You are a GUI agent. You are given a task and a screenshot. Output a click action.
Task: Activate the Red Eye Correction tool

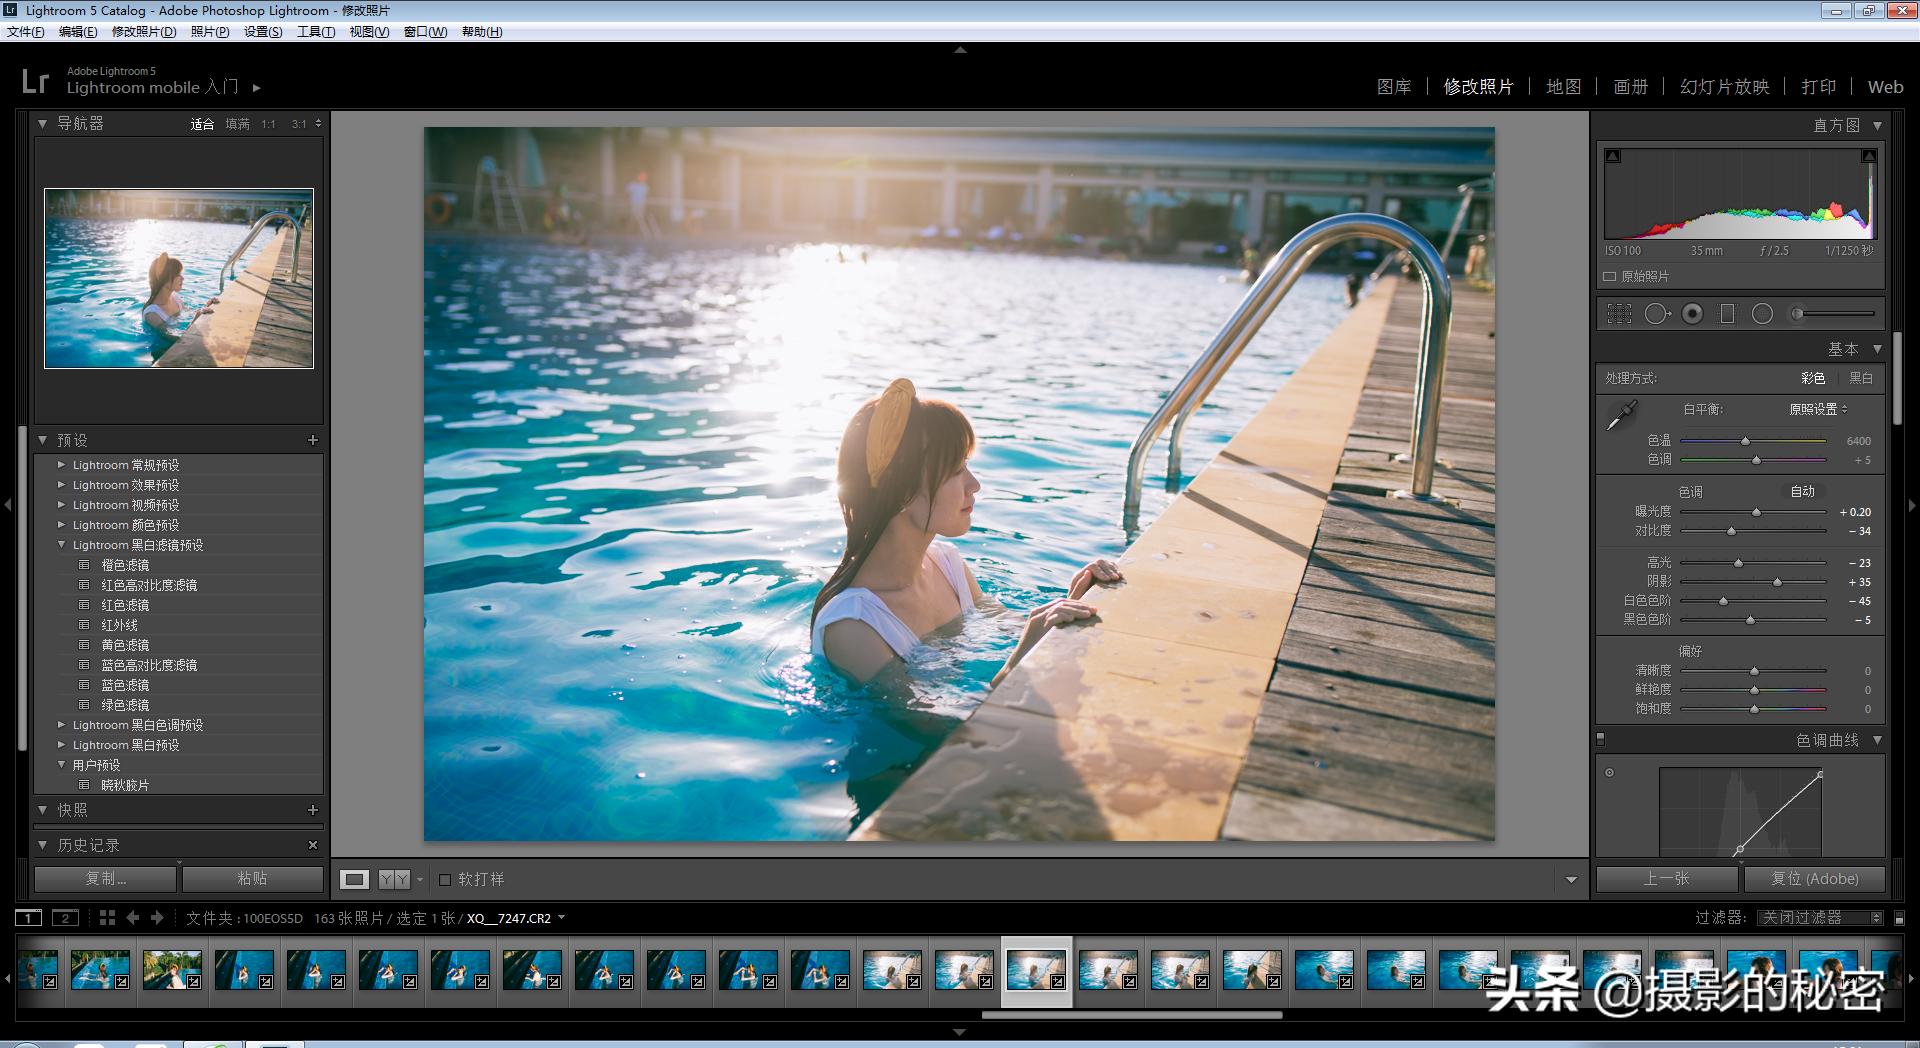pyautogui.click(x=1692, y=314)
